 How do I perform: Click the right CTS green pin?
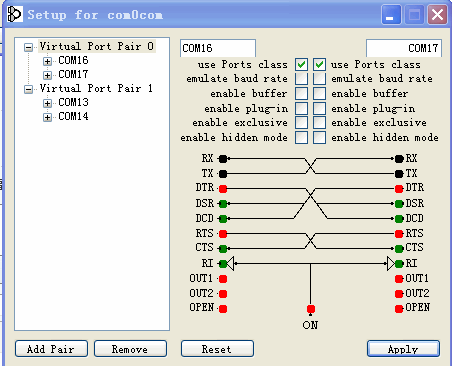399,248
